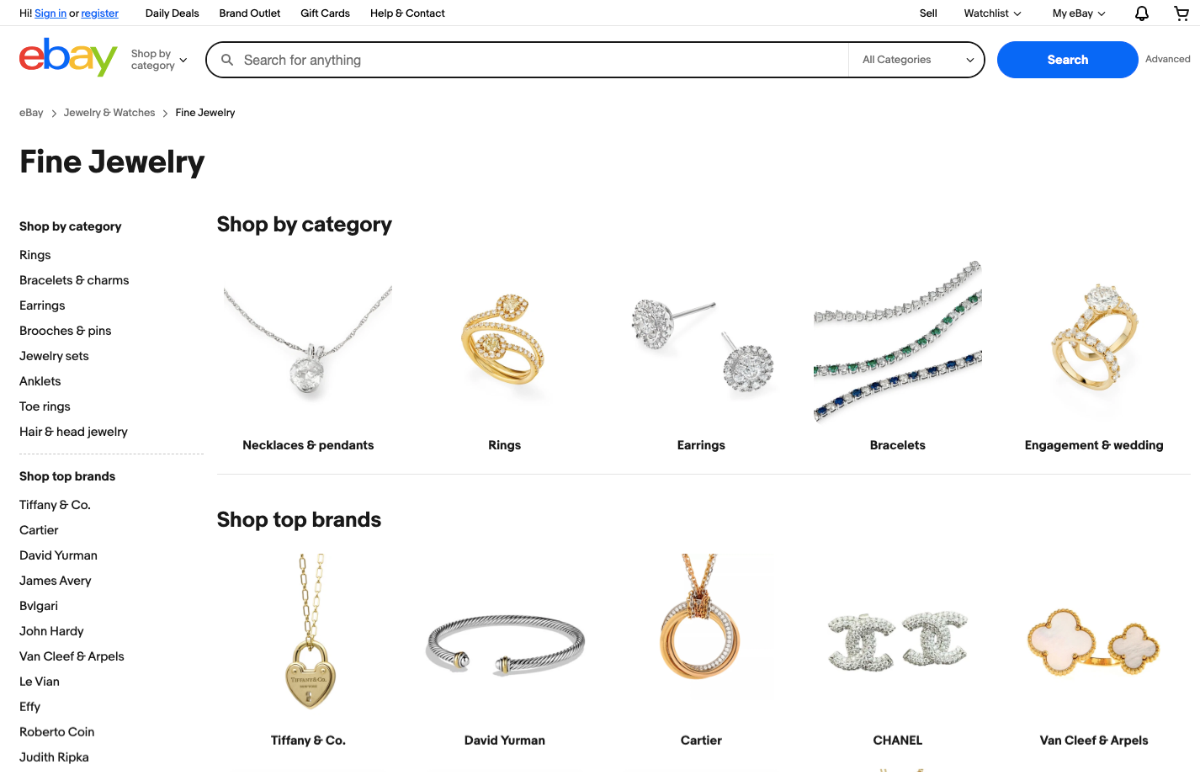Open the All Categories dropdown

(x=917, y=60)
